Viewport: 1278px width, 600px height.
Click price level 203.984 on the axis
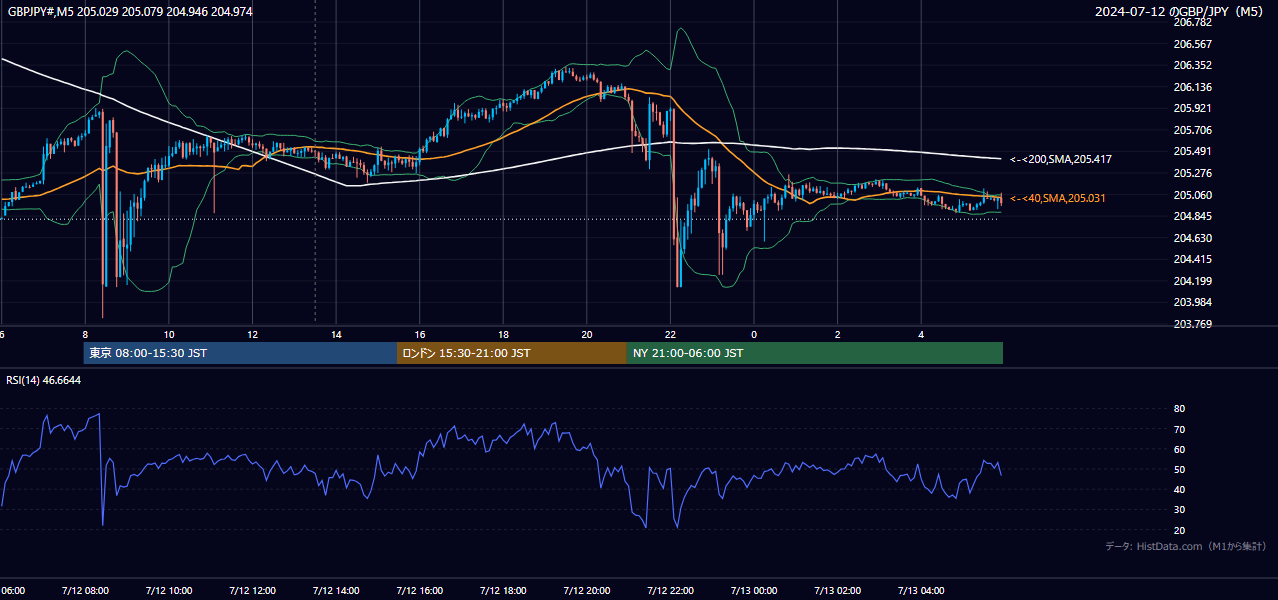point(1192,302)
